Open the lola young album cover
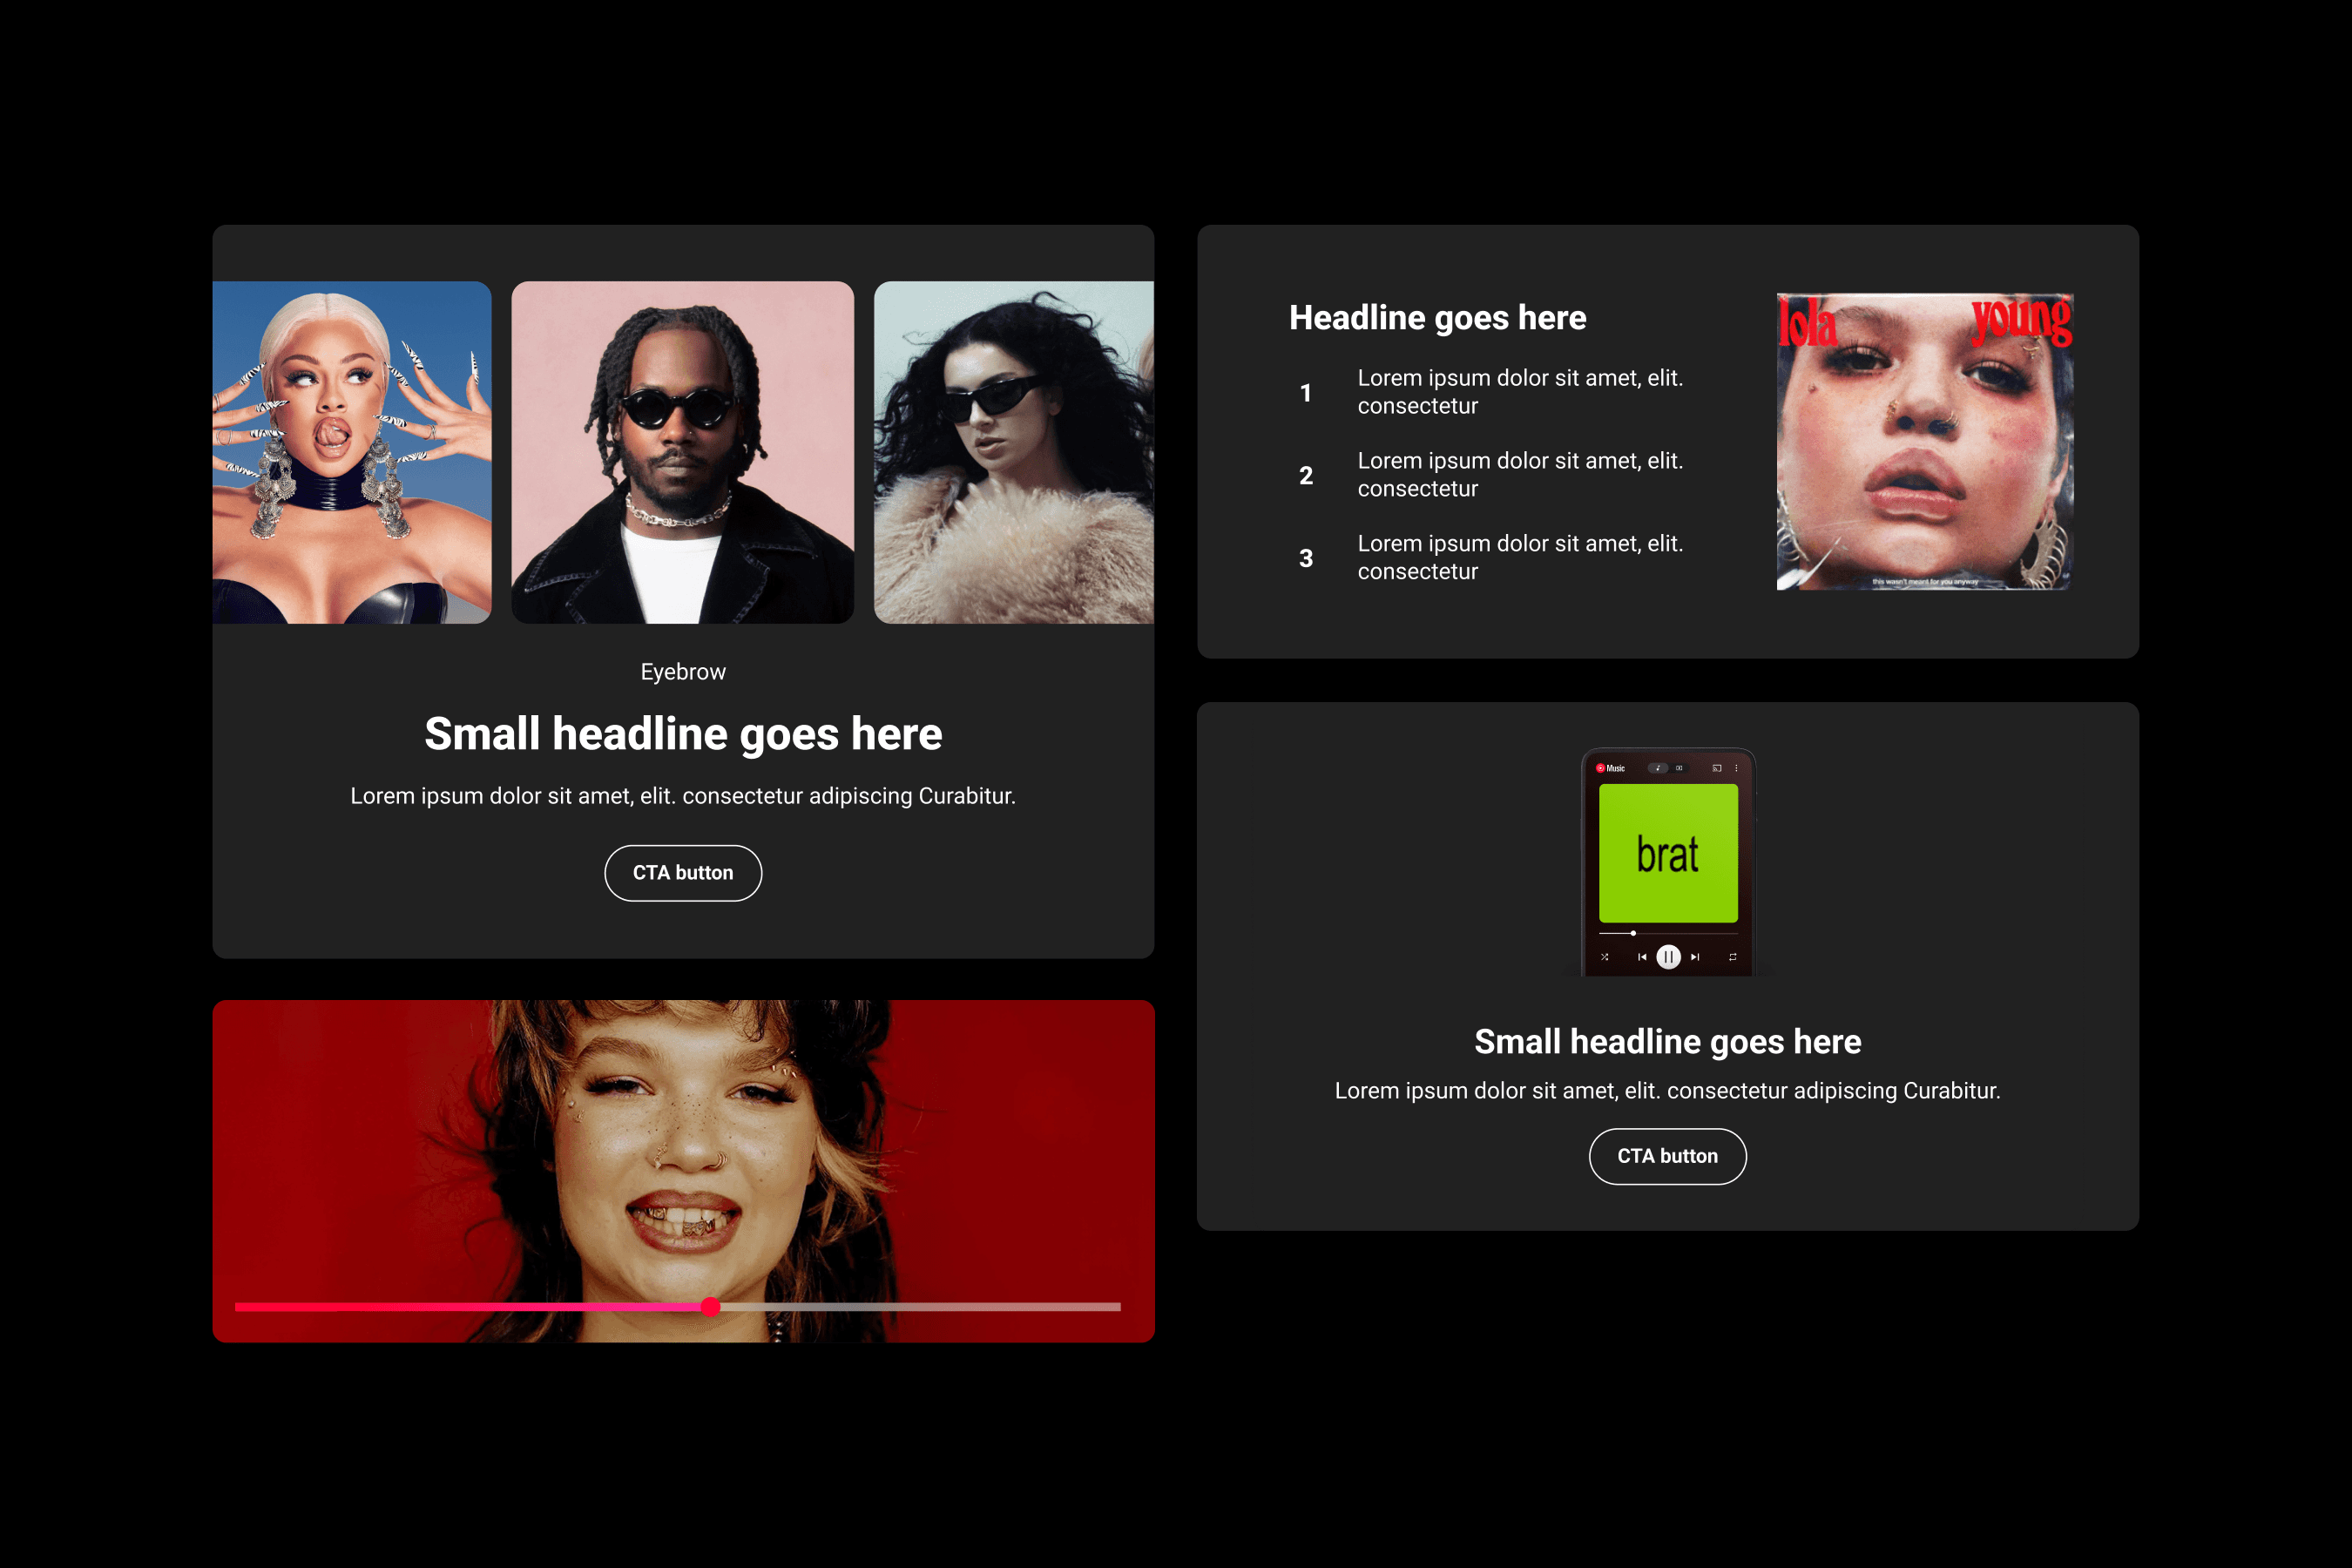 (1924, 441)
